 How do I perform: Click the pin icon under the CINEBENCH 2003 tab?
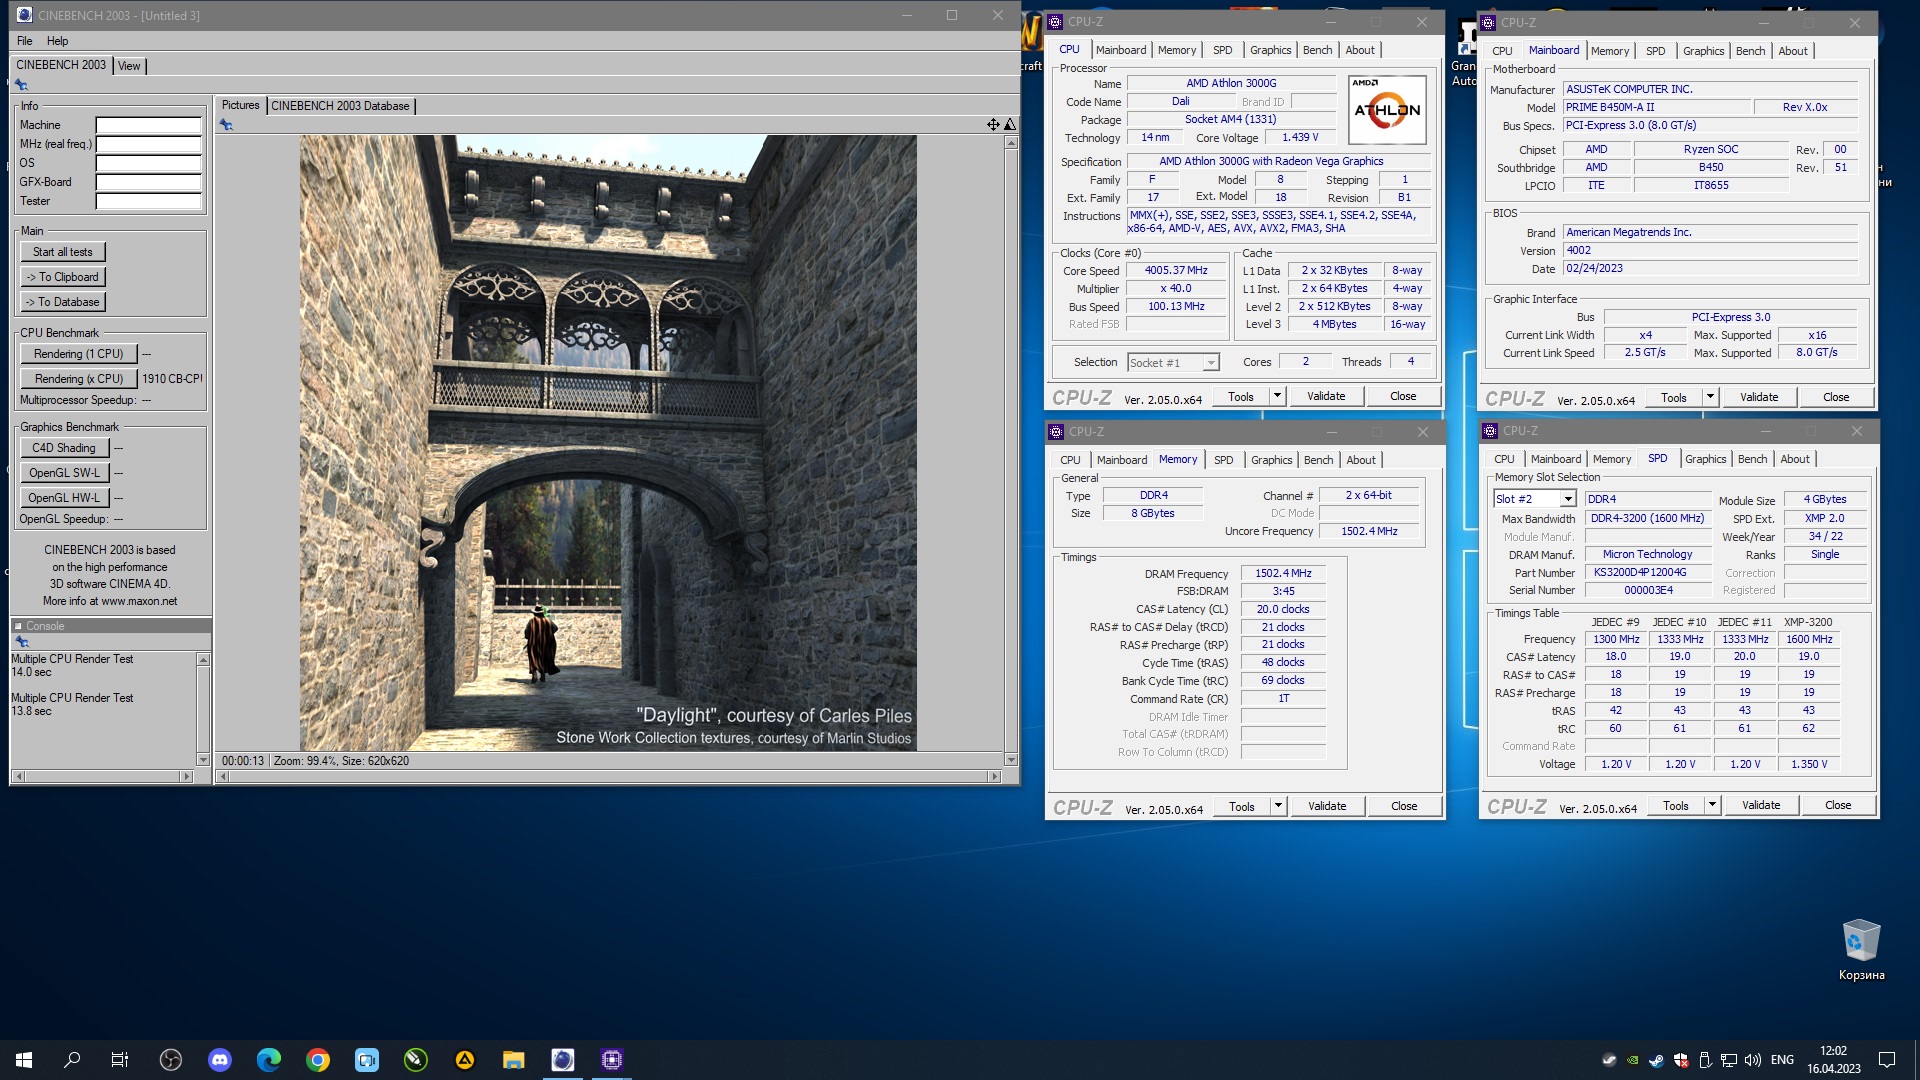pos(21,85)
